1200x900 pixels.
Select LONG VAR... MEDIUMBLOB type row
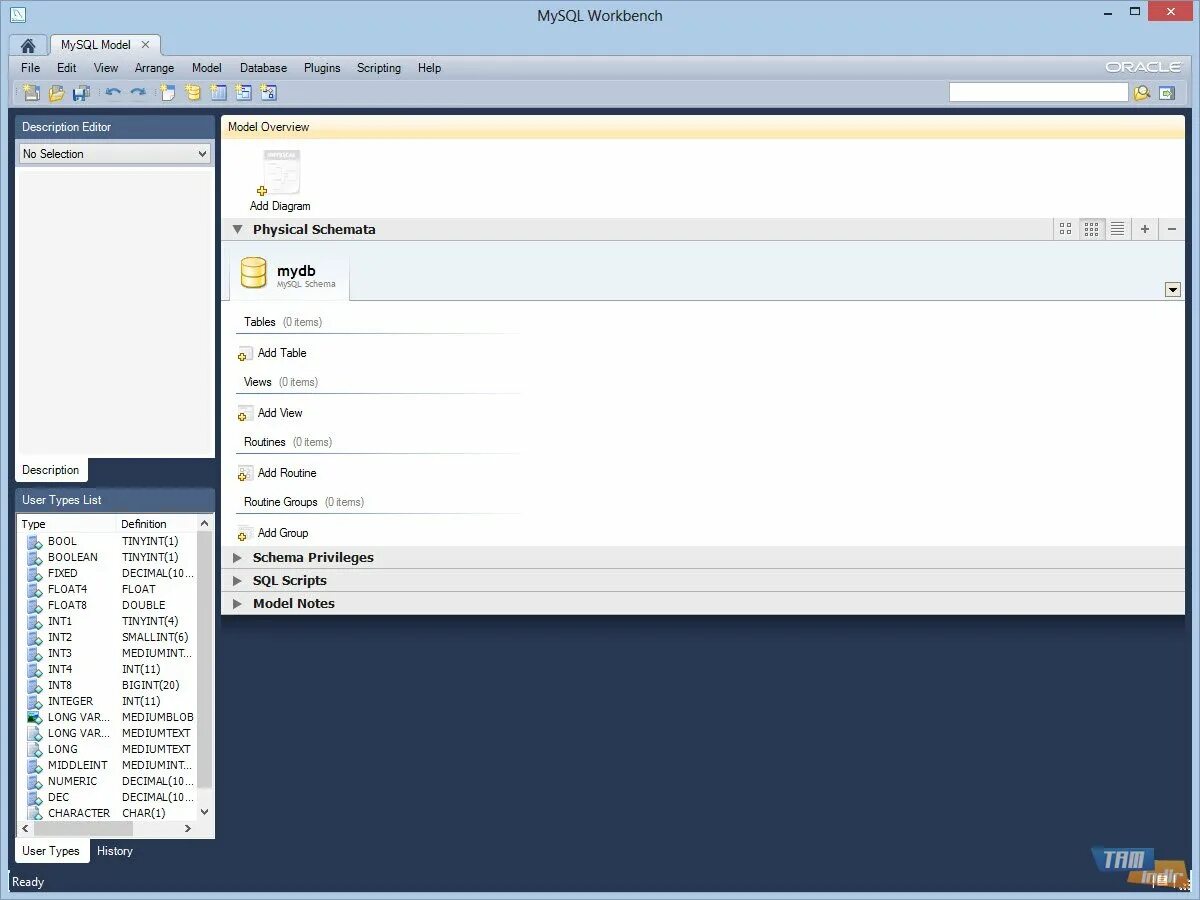(107, 717)
